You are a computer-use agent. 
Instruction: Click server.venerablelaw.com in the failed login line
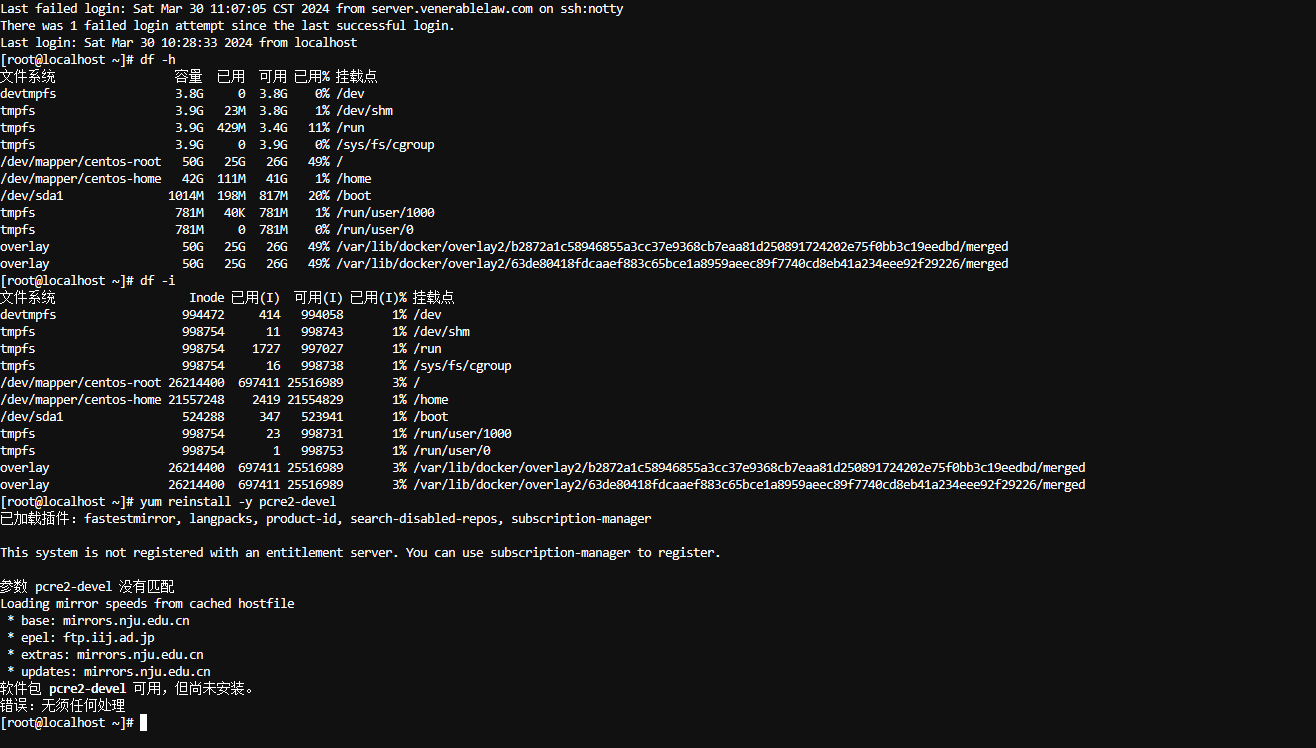click(x=452, y=8)
